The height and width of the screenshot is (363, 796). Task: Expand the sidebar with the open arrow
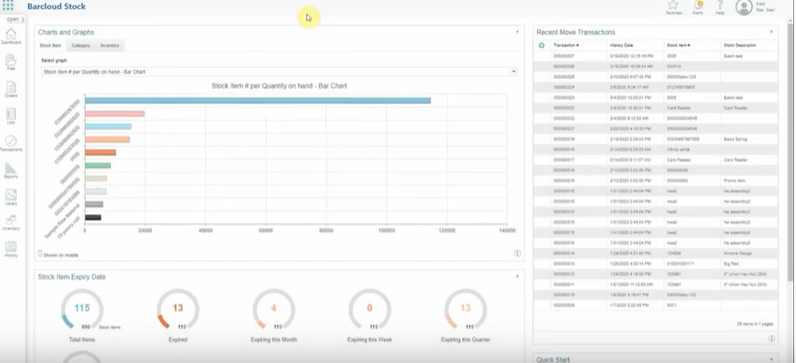[15, 19]
